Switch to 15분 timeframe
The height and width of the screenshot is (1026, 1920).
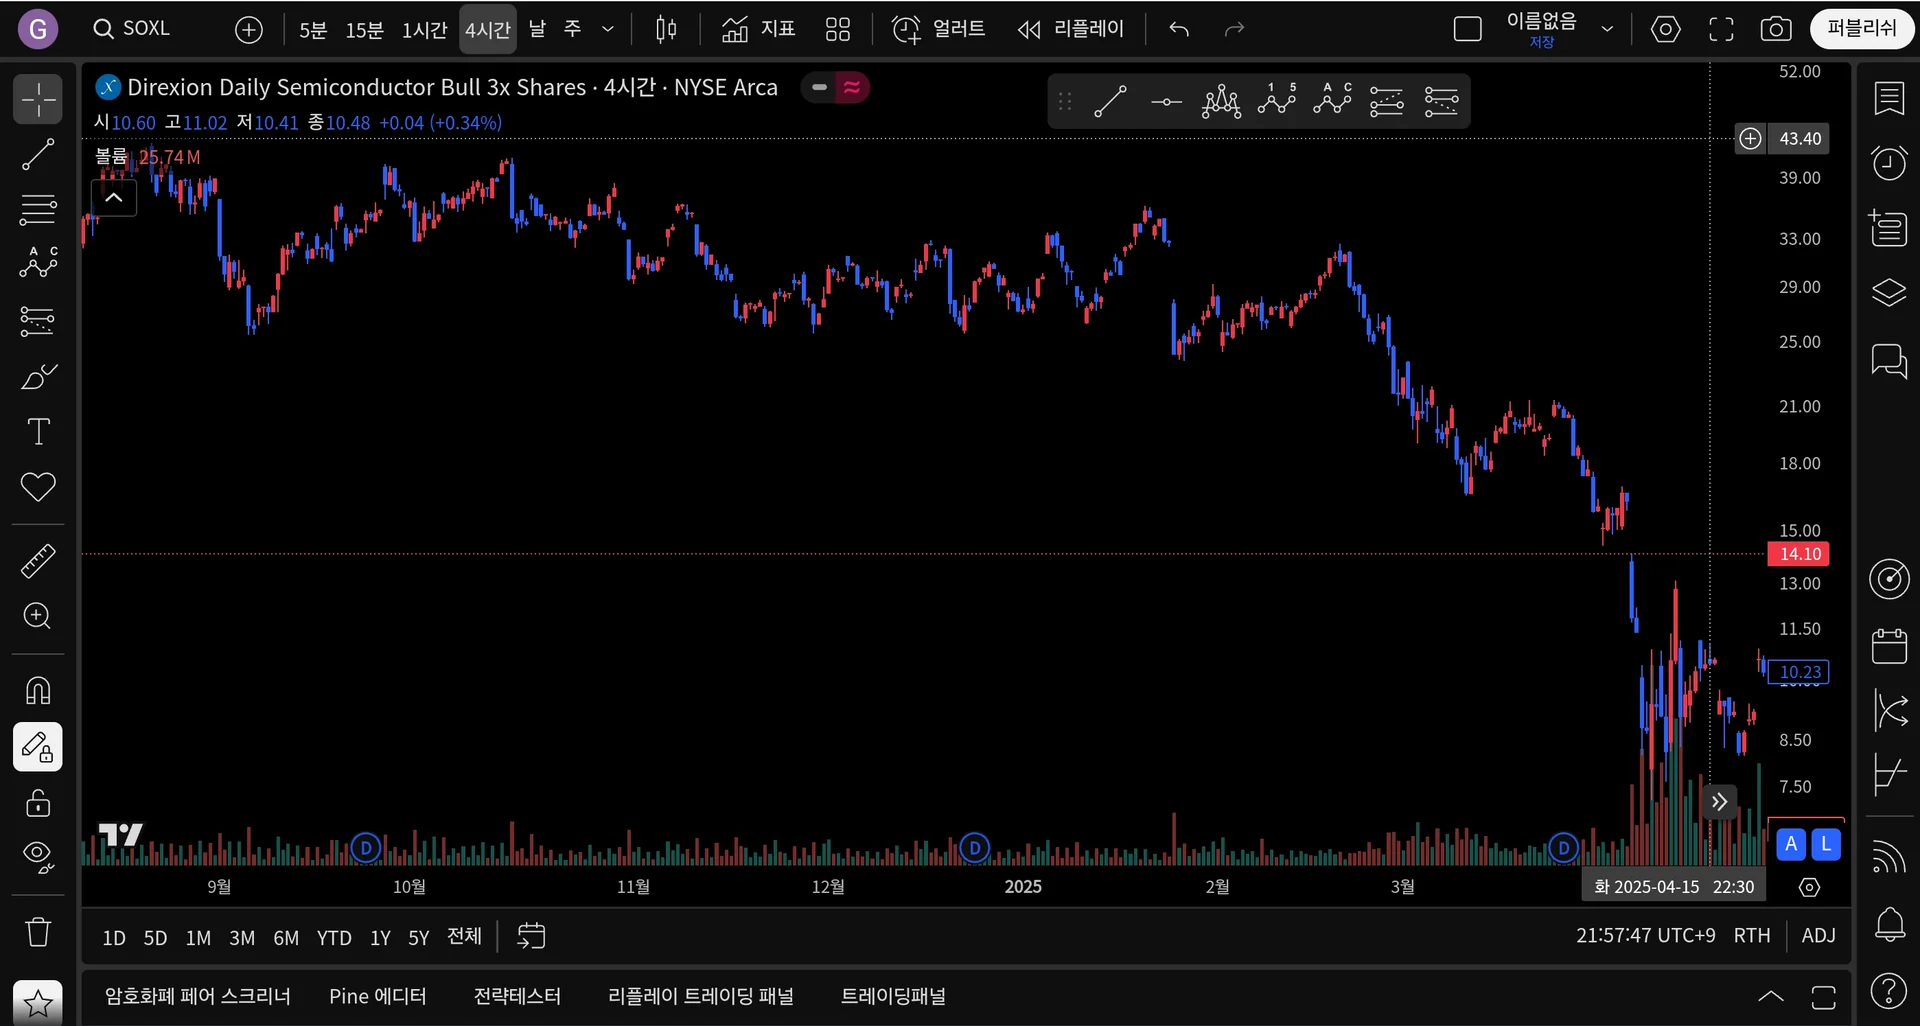(x=364, y=30)
